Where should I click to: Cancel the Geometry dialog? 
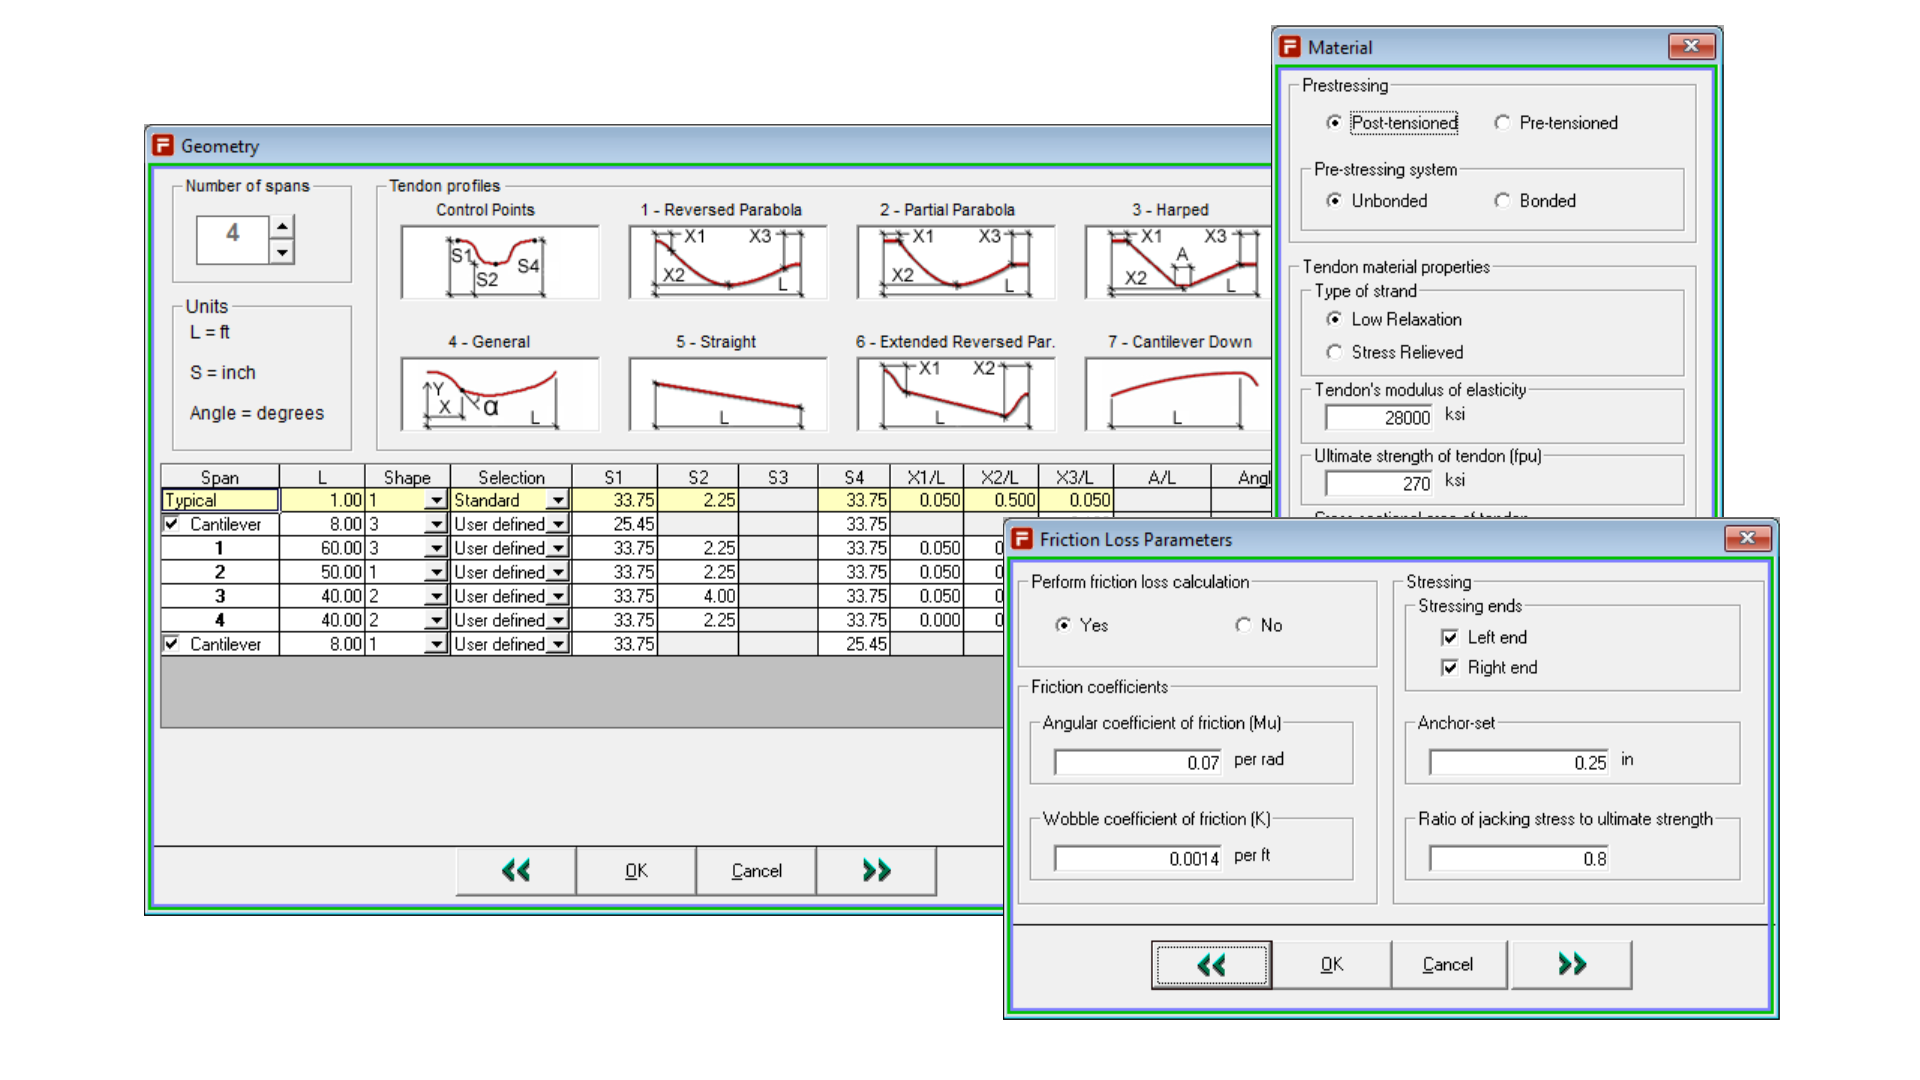(x=756, y=871)
